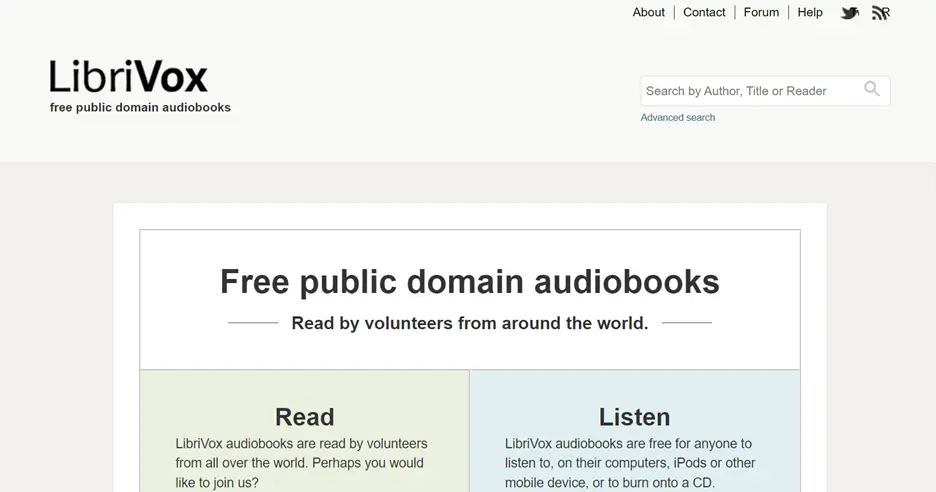Click the large 'Free public domain audiobooks' headline
The width and height of the screenshot is (936, 492).
point(469,282)
